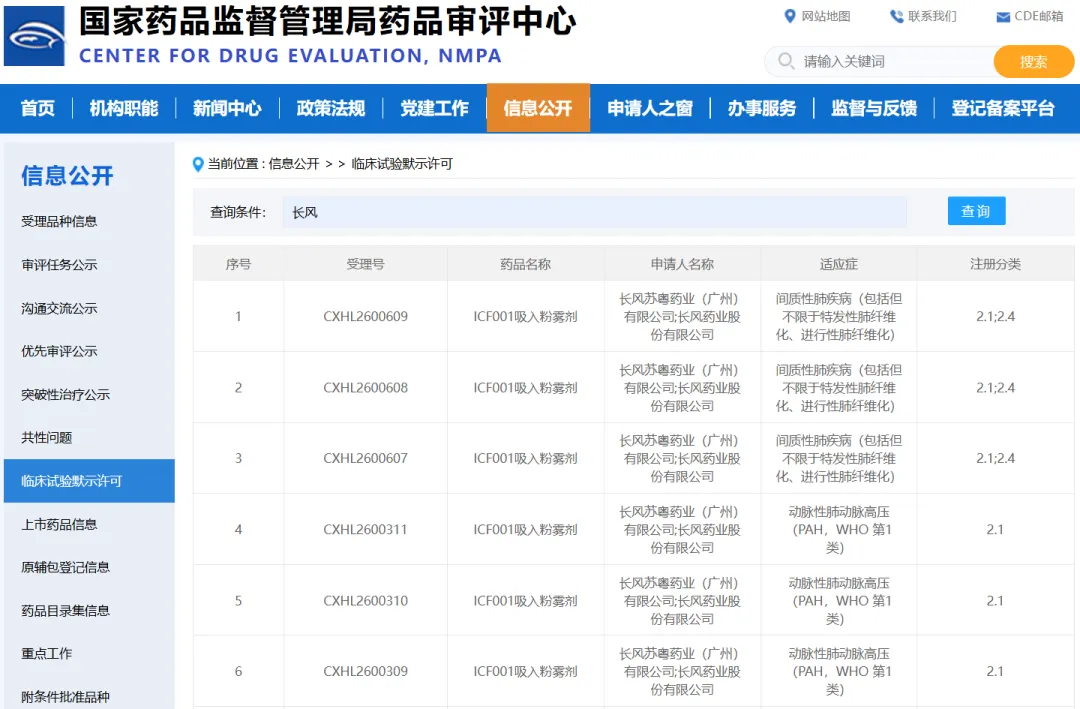The height and width of the screenshot is (709, 1080).
Task: Click breadcrumb link 信息公开
Action: click(294, 164)
